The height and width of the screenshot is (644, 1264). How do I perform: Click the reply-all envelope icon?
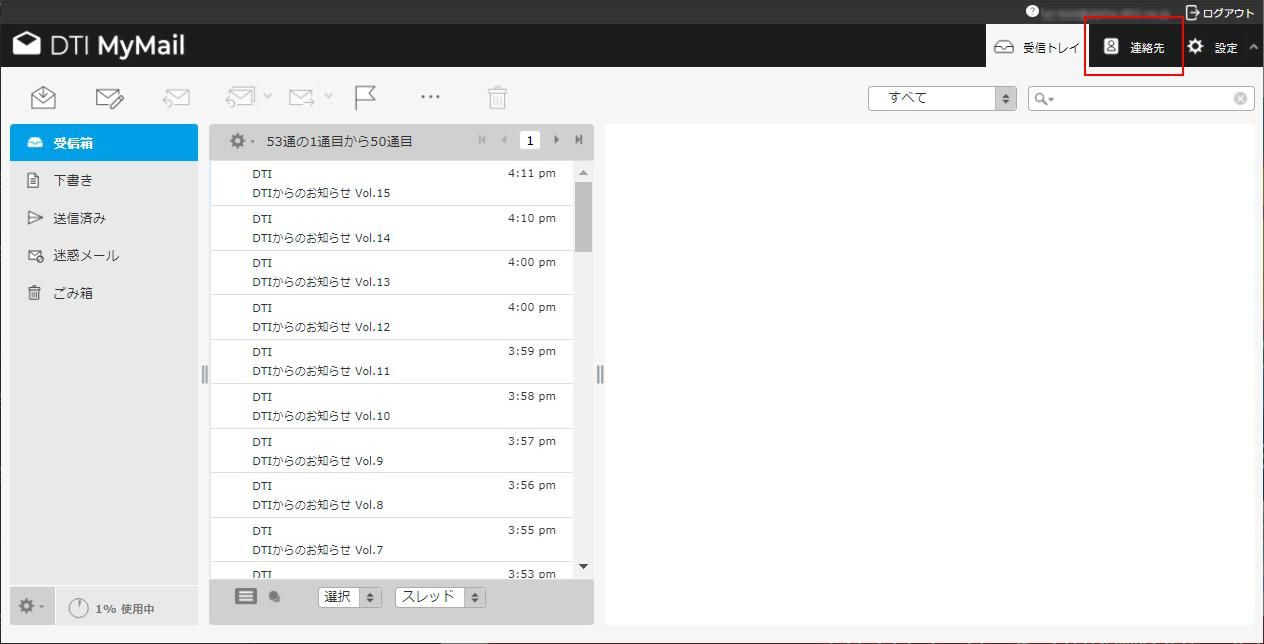tap(240, 97)
